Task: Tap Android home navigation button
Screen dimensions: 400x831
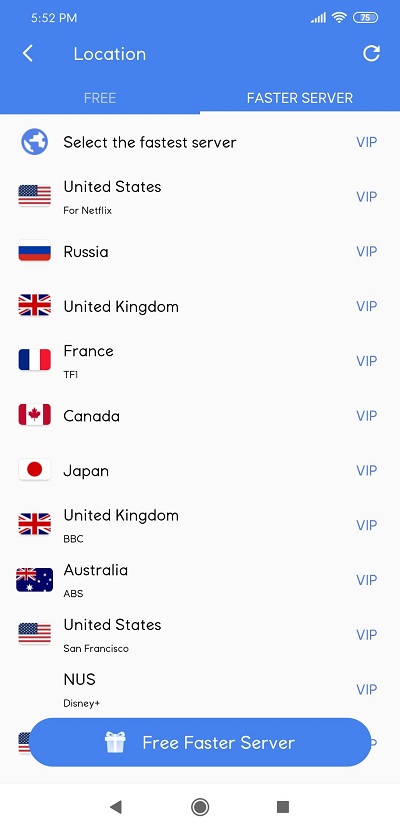Action: pos(200,807)
